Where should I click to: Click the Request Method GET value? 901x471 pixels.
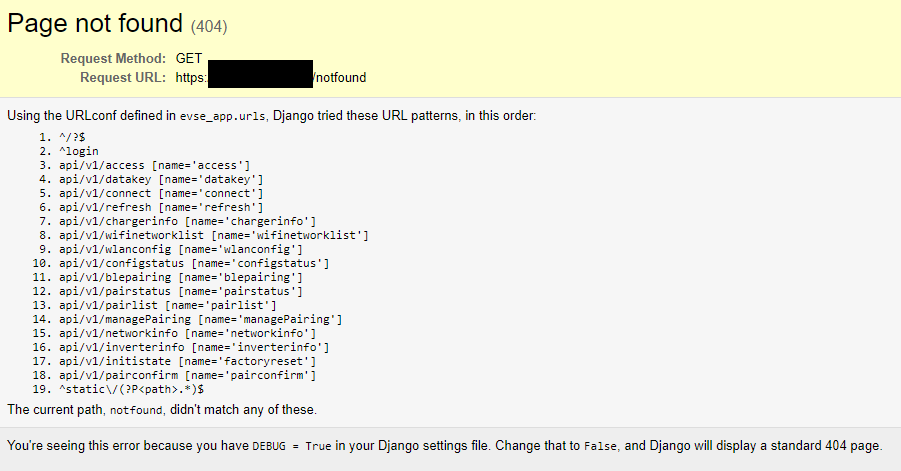190,58
